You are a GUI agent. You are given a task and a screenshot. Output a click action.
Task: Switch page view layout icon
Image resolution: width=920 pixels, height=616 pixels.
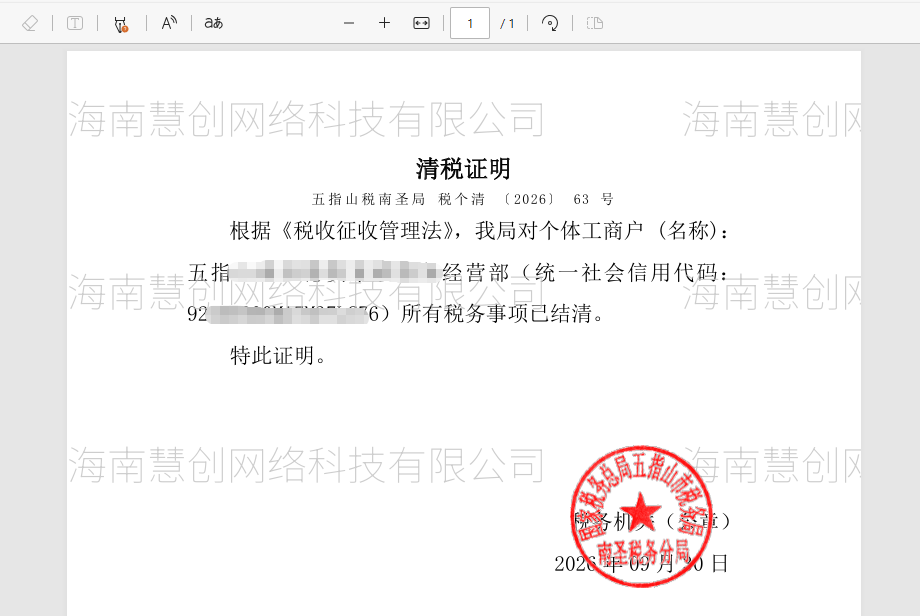pos(595,23)
